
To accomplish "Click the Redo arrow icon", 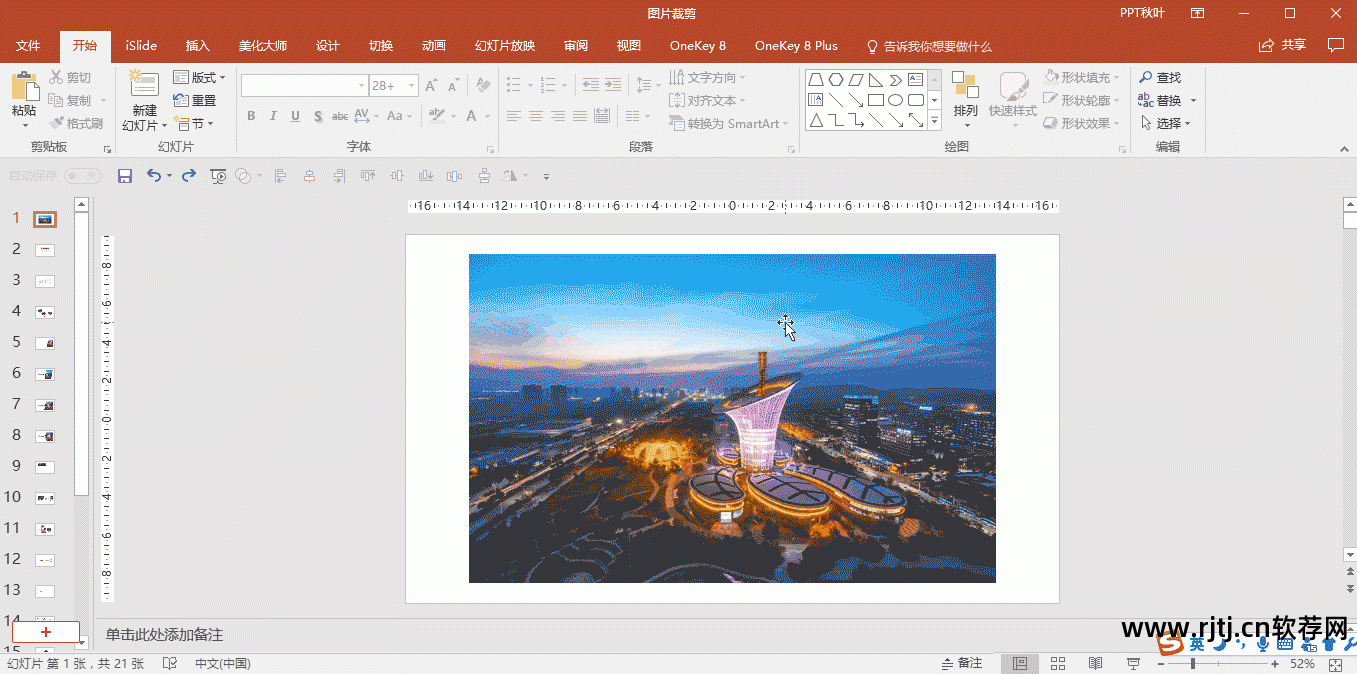I will click(189, 176).
